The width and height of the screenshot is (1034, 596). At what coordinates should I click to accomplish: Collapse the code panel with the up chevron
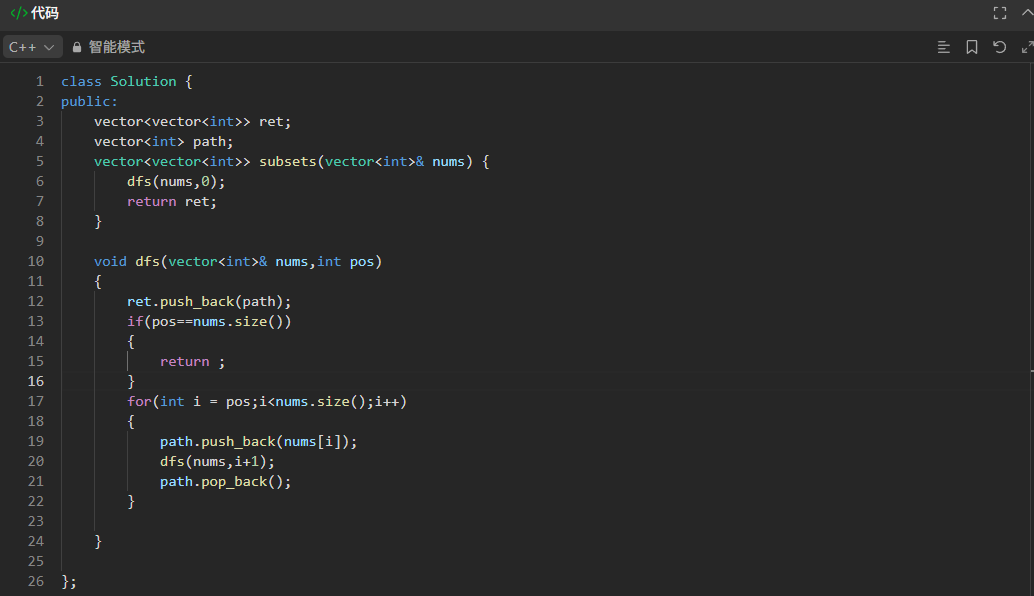[1027, 13]
